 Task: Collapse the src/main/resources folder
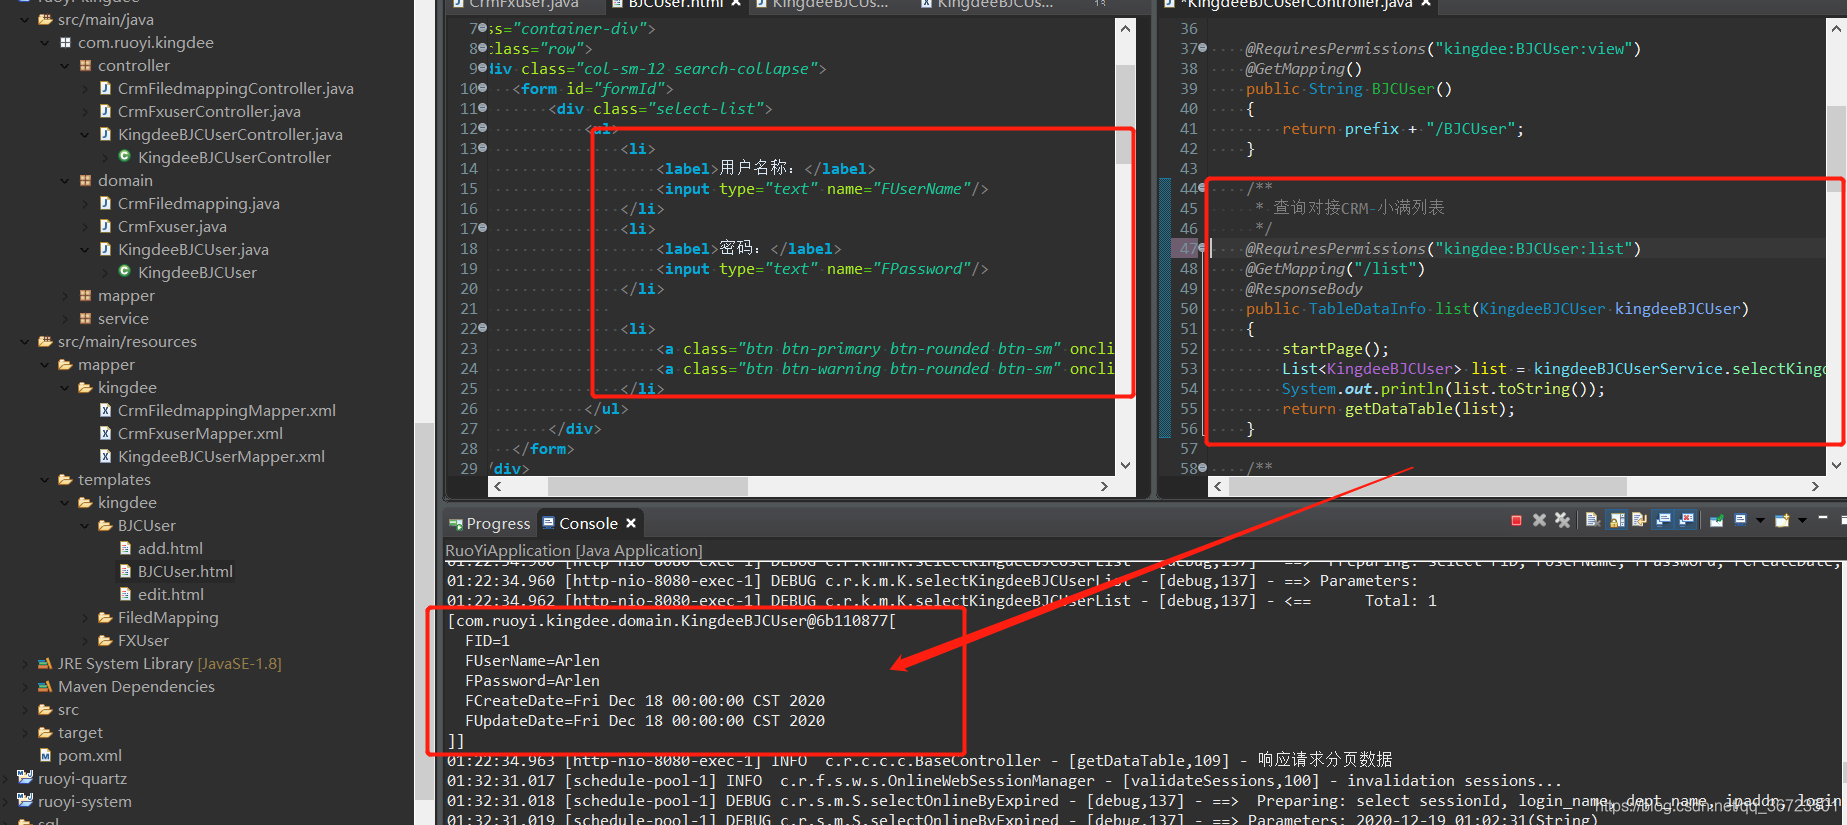pyautogui.click(x=25, y=342)
